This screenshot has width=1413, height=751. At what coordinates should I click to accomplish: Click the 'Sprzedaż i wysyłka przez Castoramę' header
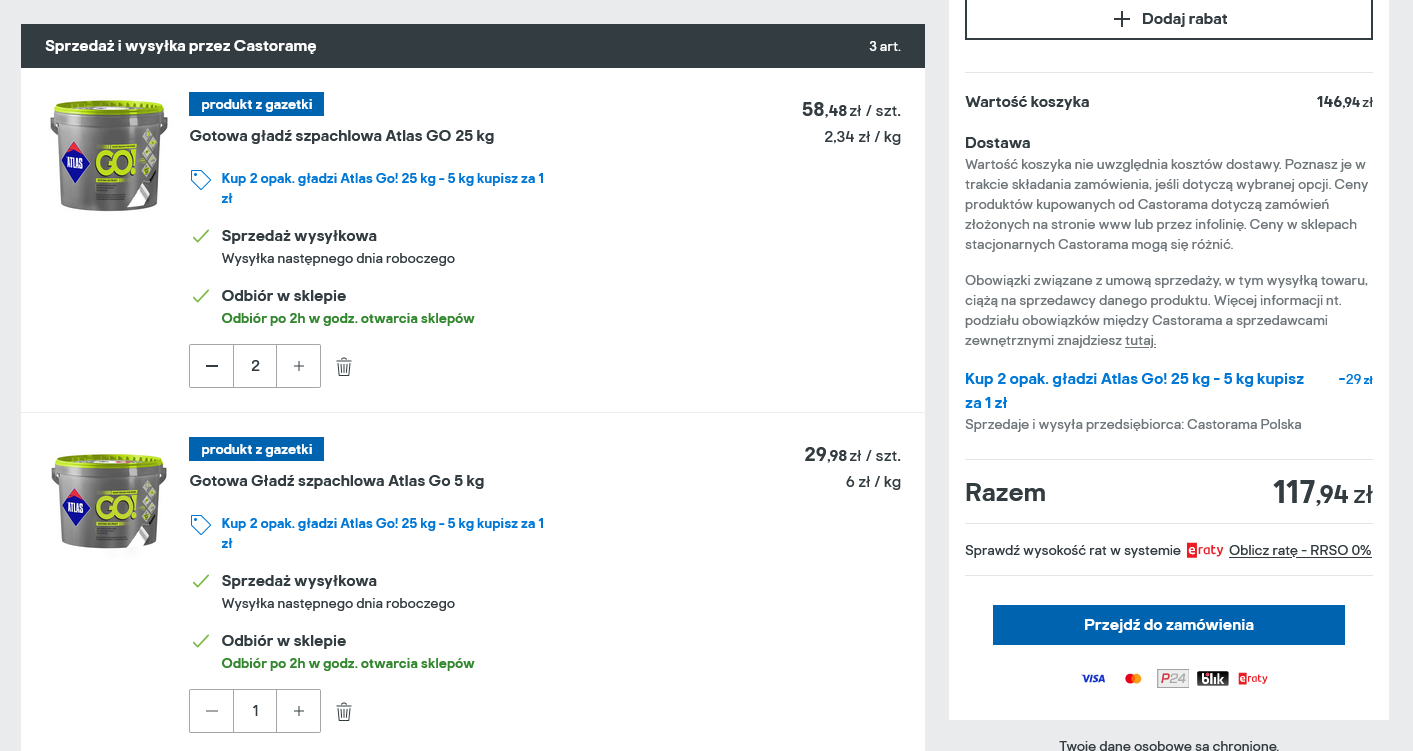click(181, 46)
